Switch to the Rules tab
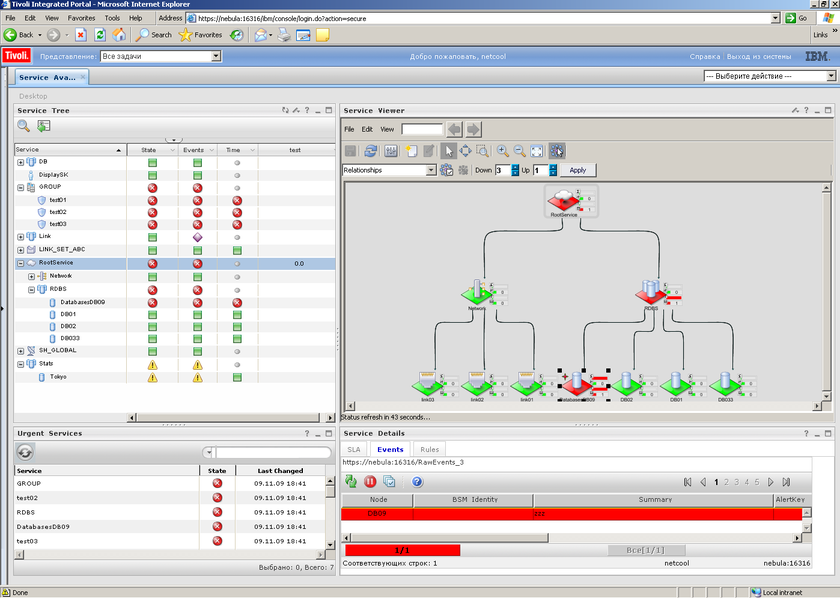Image resolution: width=840 pixels, height=598 pixels. pos(429,450)
